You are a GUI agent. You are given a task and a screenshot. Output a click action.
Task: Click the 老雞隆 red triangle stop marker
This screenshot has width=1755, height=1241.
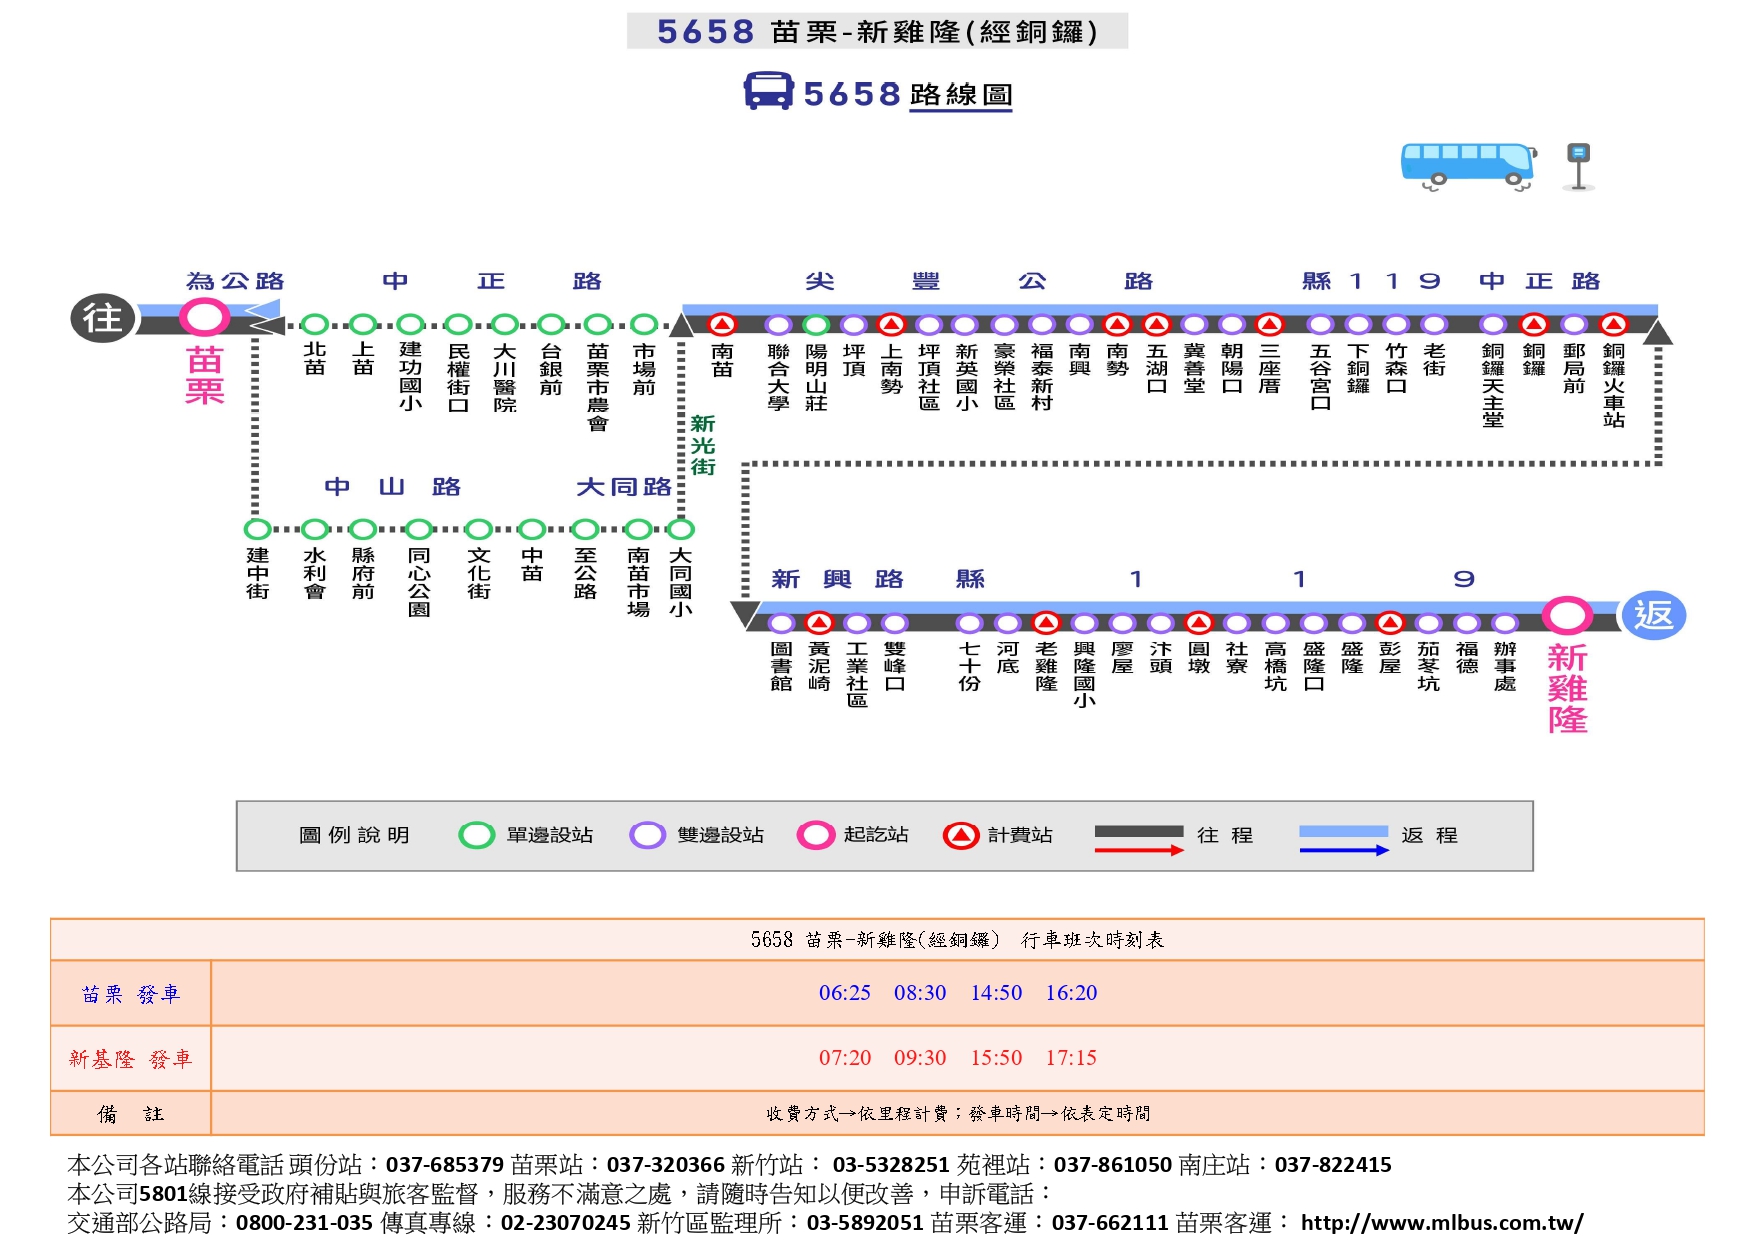pyautogui.click(x=1046, y=623)
